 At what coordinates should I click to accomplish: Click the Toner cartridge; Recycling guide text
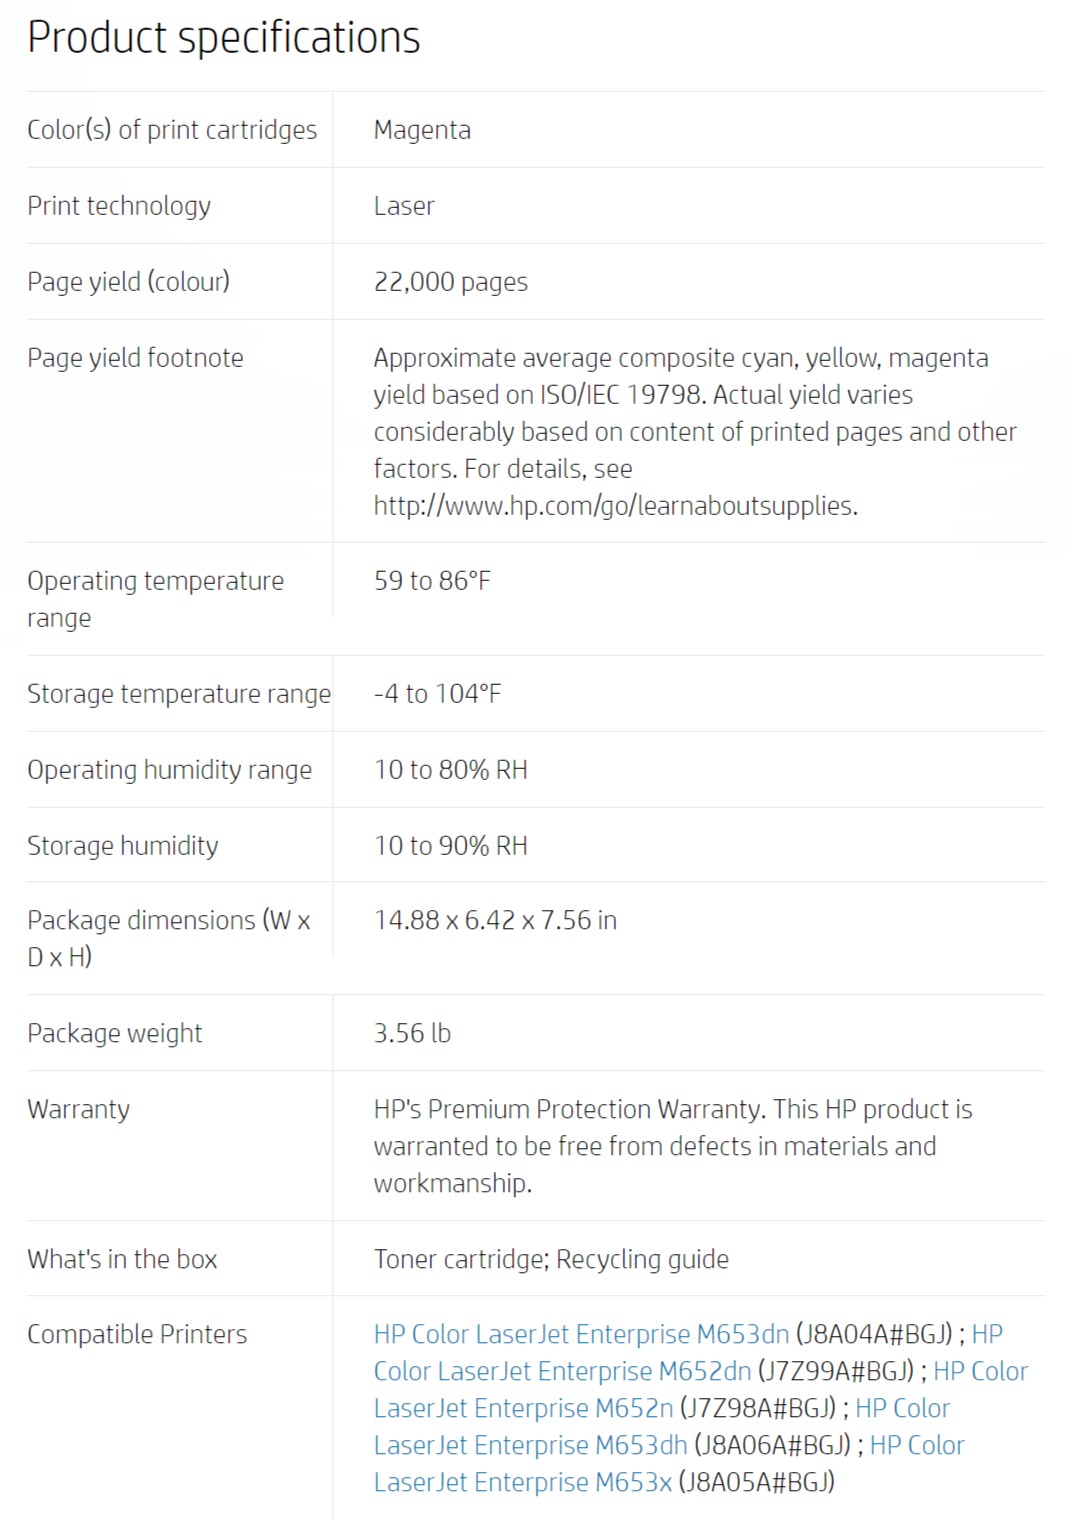(x=551, y=1259)
